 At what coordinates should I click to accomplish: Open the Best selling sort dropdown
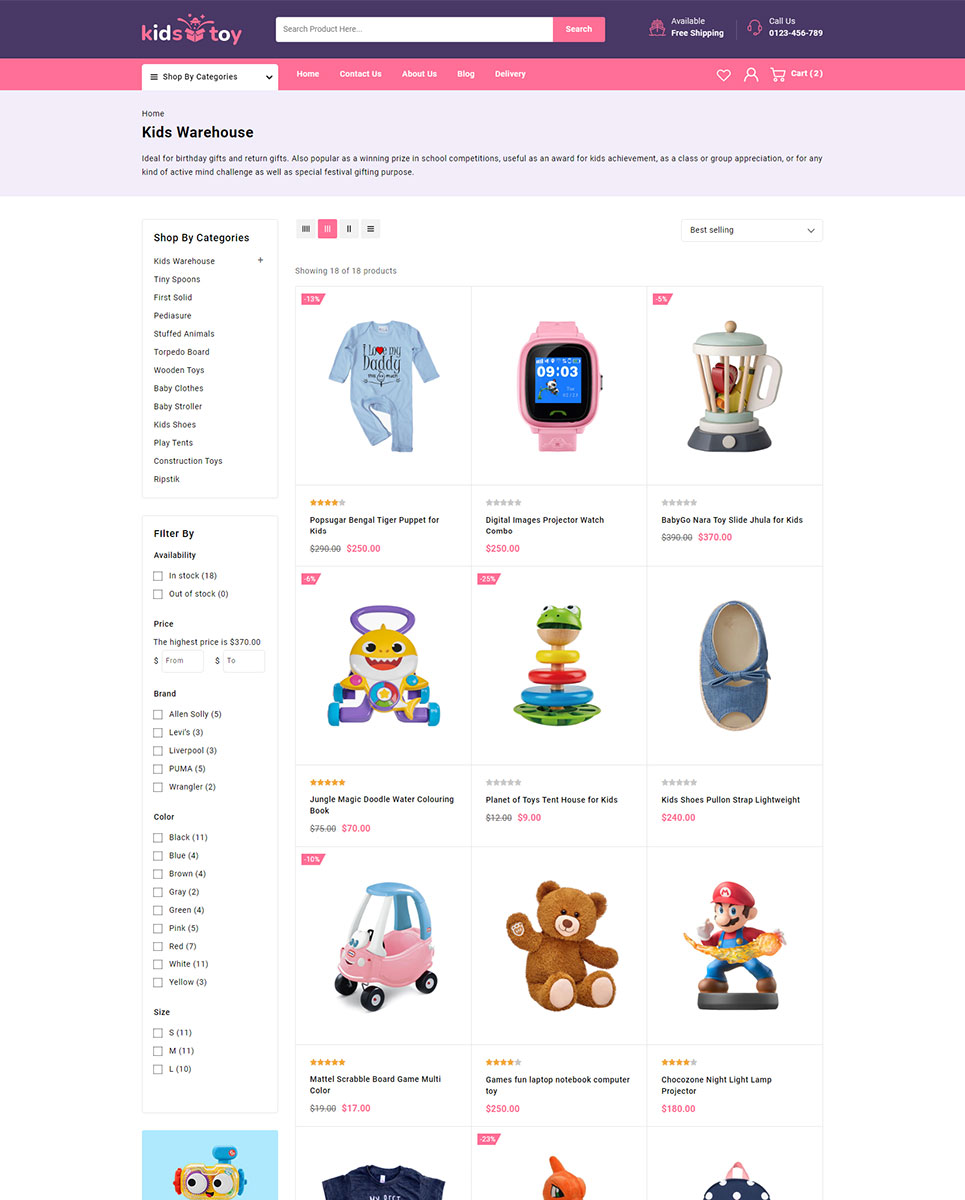click(752, 230)
